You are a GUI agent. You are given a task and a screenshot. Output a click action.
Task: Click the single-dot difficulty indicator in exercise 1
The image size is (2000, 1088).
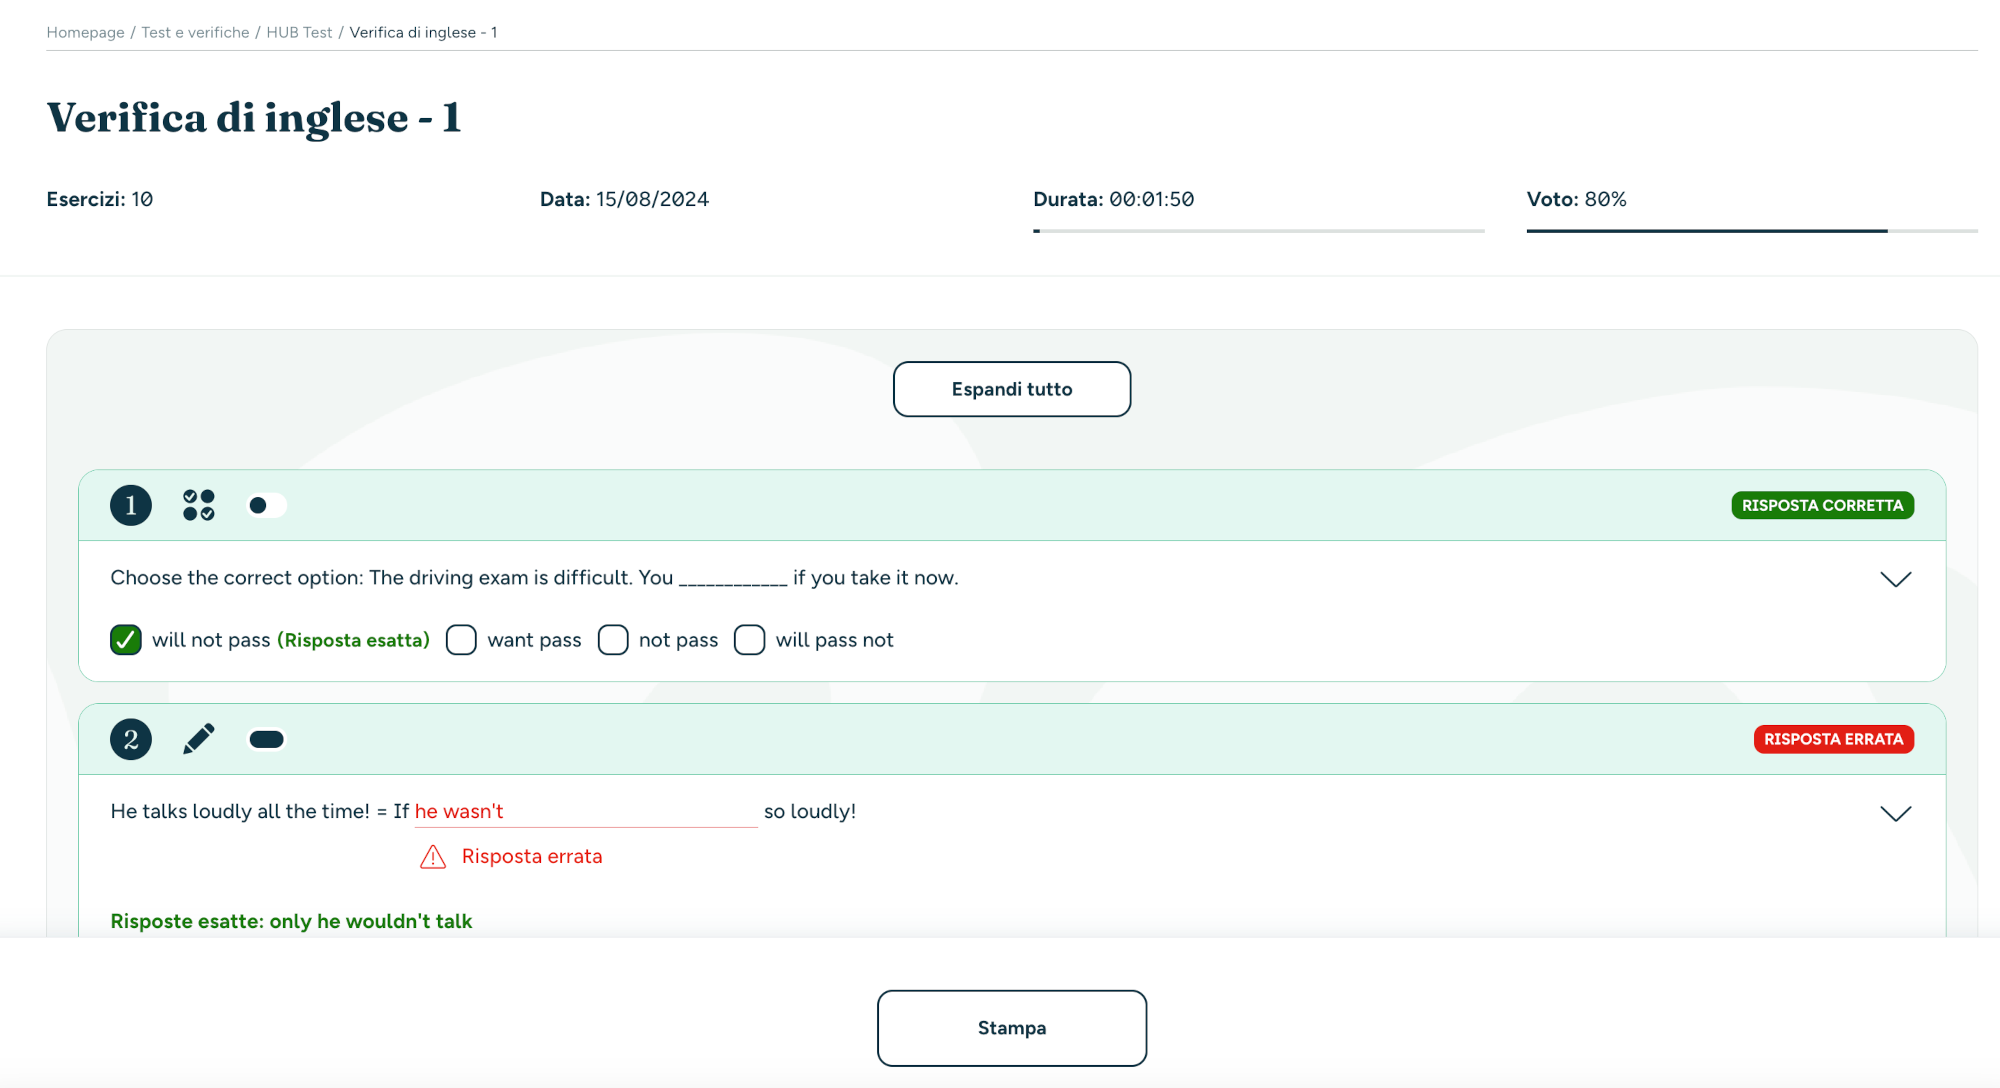pyautogui.click(x=267, y=505)
